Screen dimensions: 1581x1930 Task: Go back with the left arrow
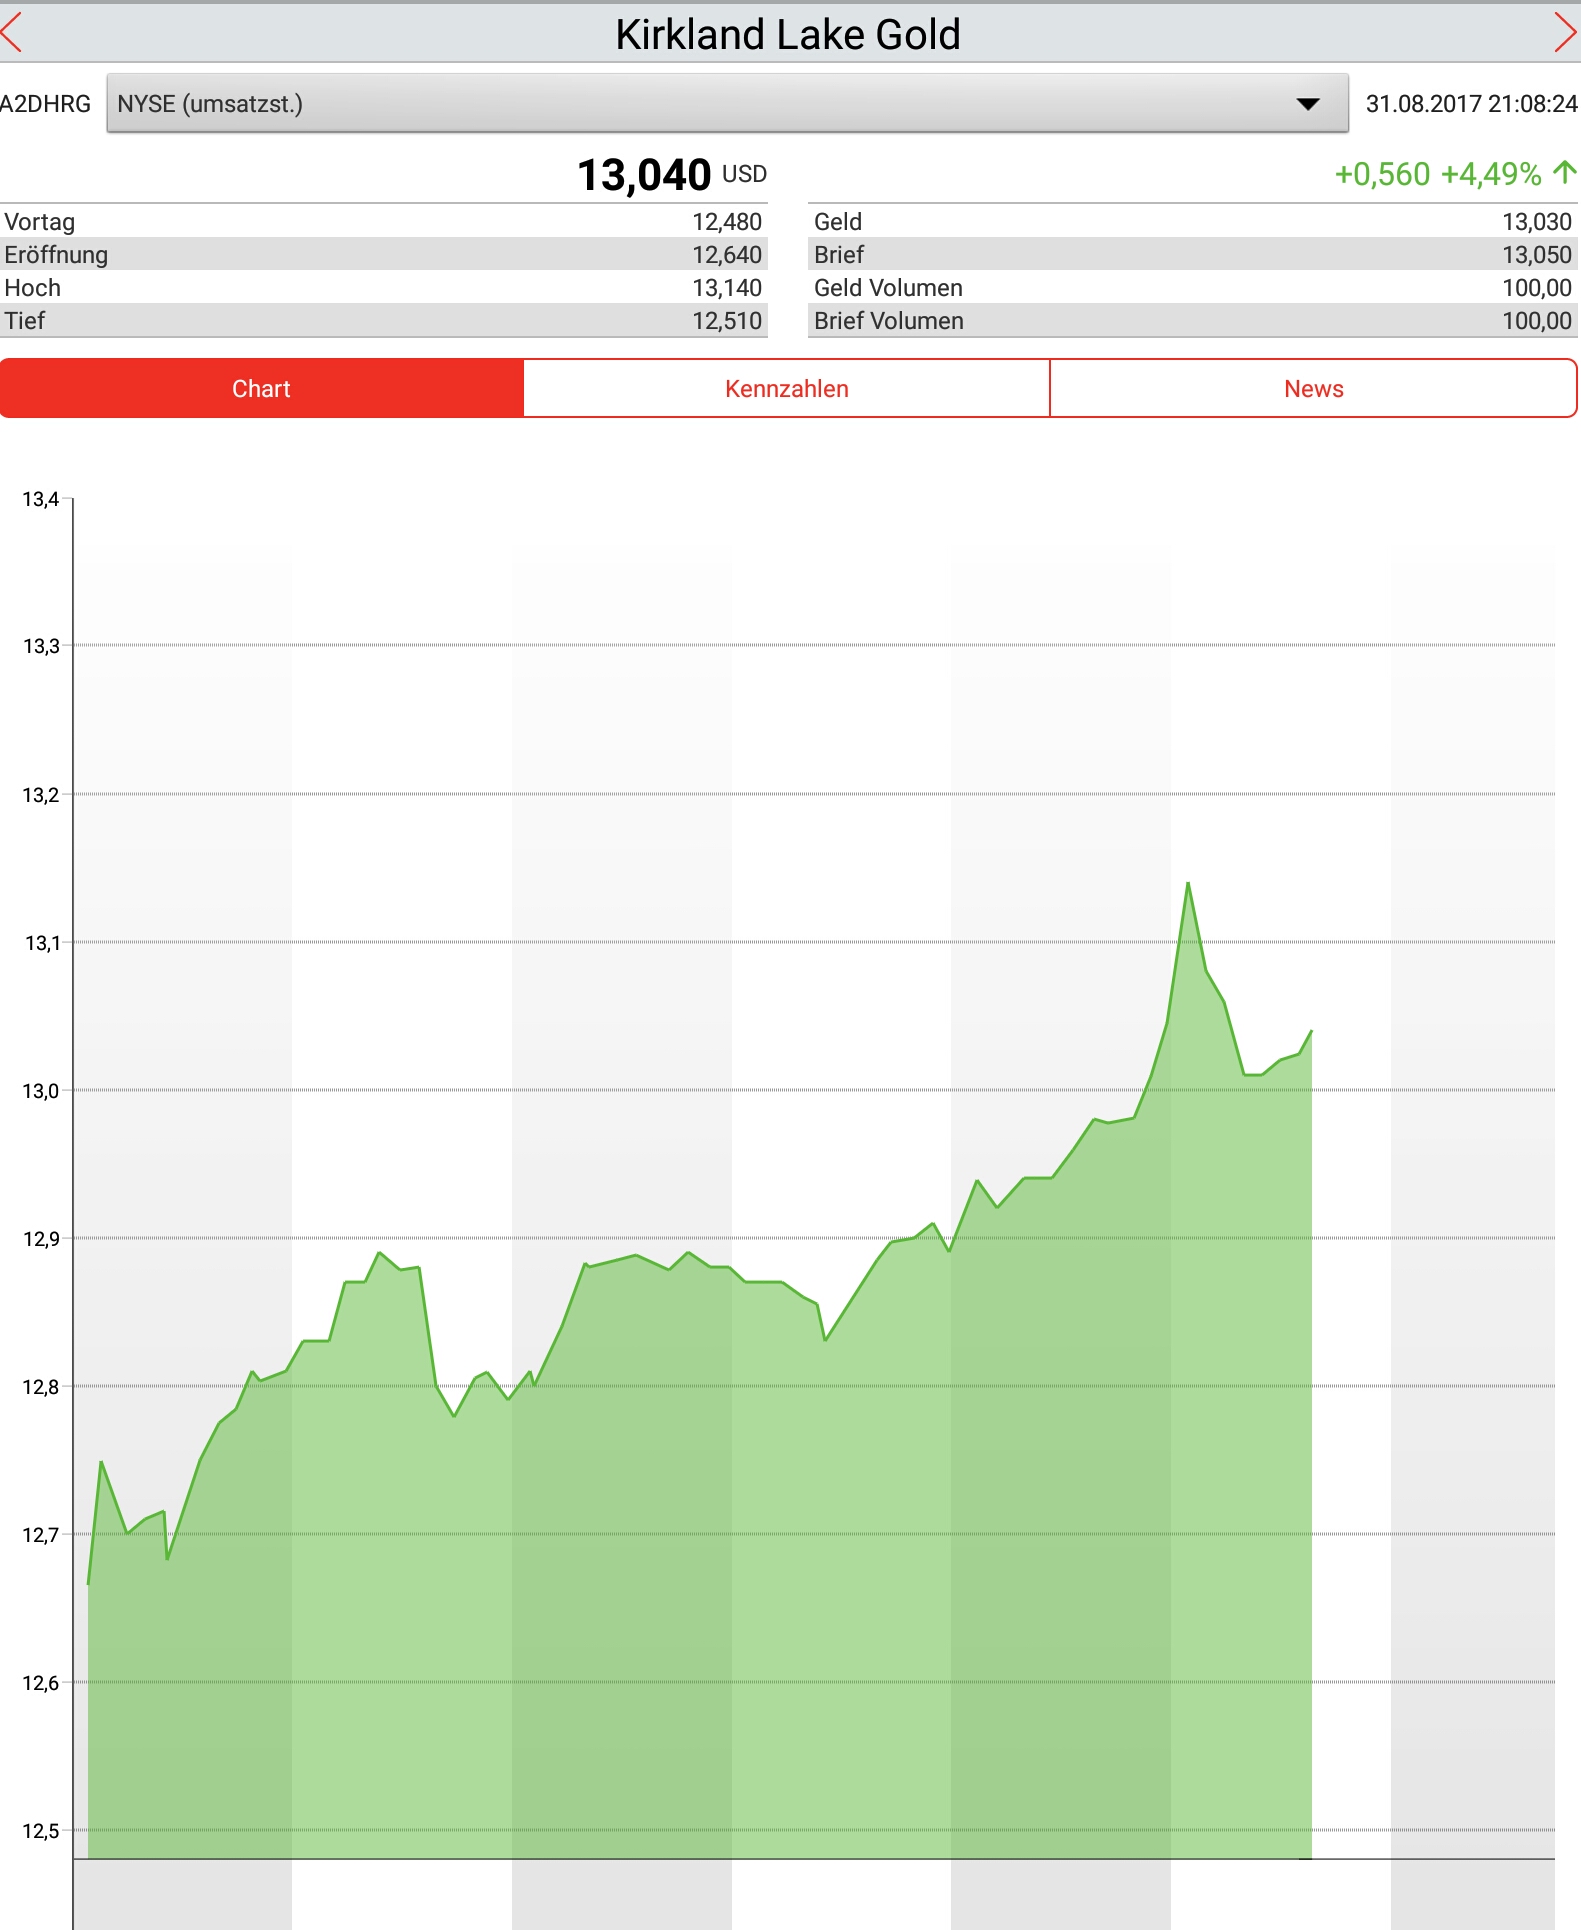point(12,33)
